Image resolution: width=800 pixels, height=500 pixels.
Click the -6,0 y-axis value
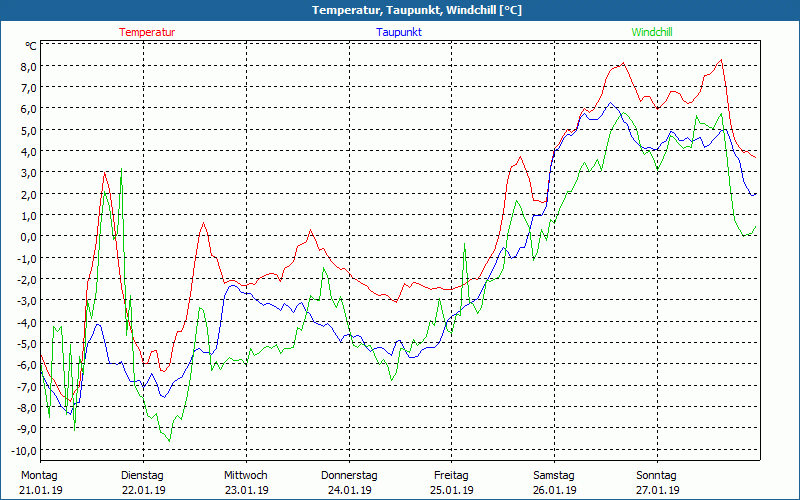(x=27, y=365)
